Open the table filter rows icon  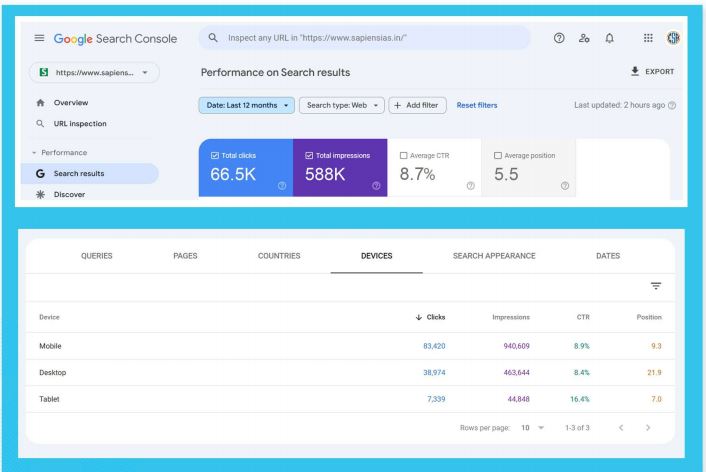click(656, 286)
